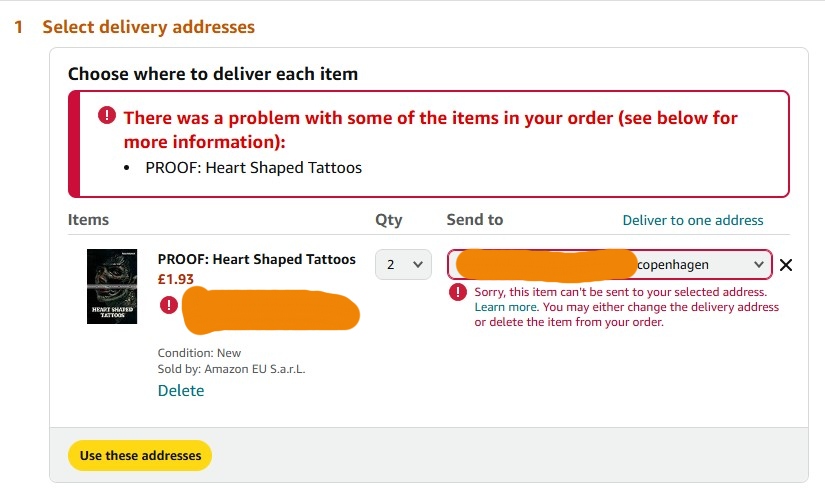Choose "Deliver to one address"

(x=693, y=220)
